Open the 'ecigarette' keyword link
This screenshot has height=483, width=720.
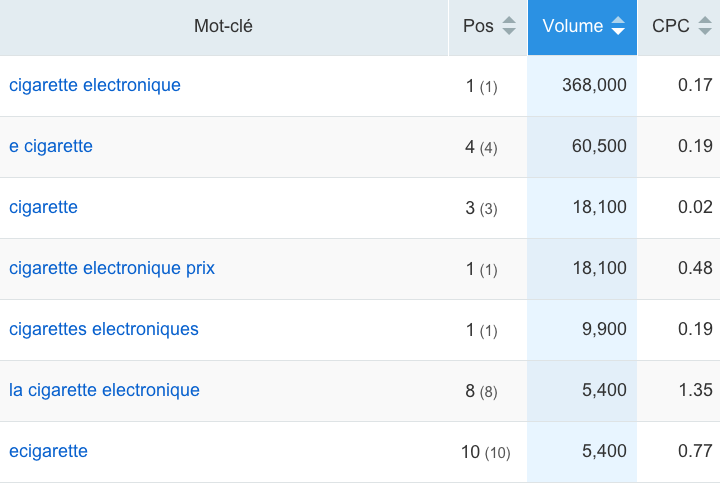[x=48, y=451]
